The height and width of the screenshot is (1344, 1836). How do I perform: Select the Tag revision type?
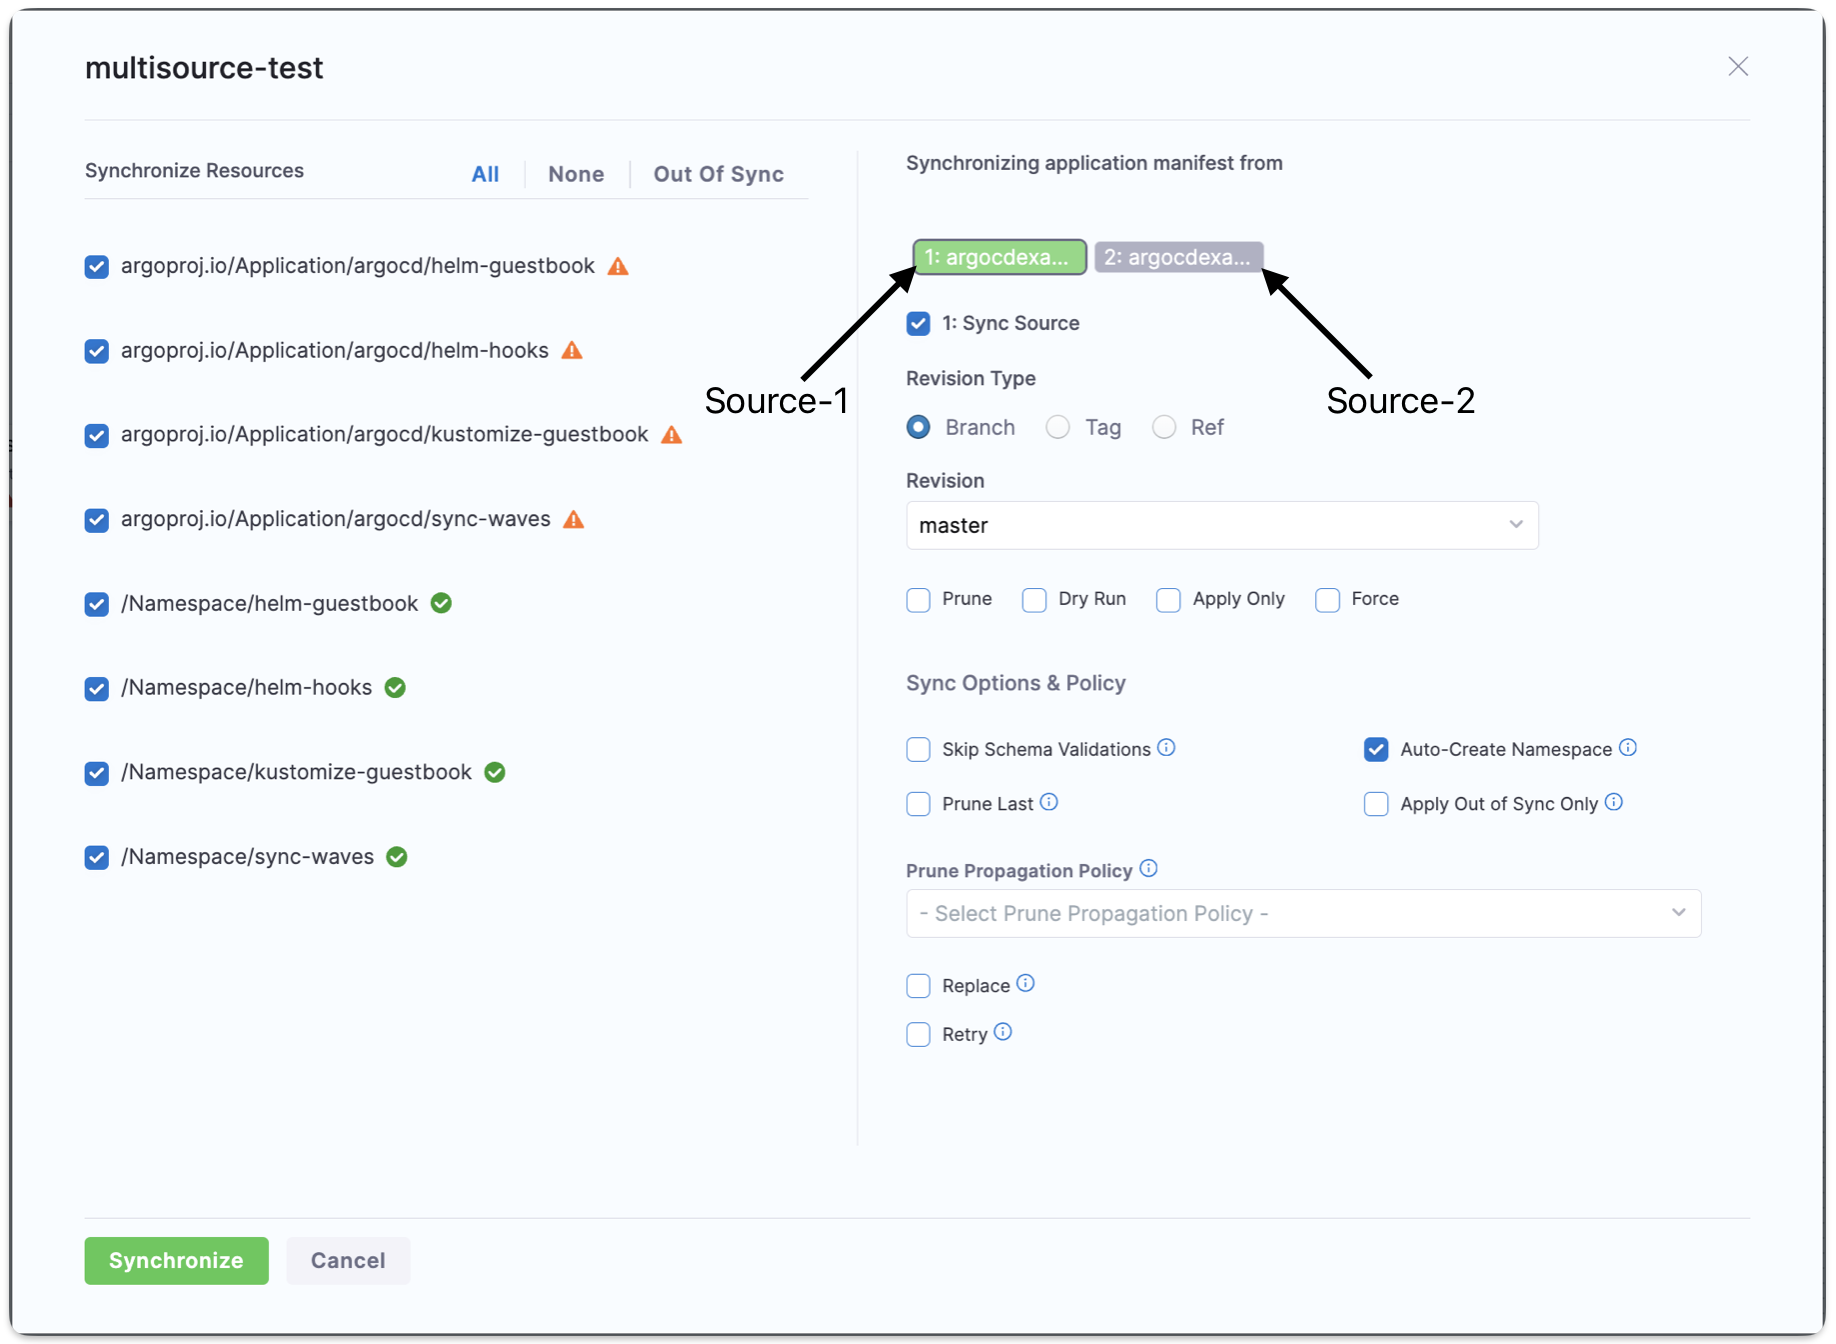[x=1058, y=428]
